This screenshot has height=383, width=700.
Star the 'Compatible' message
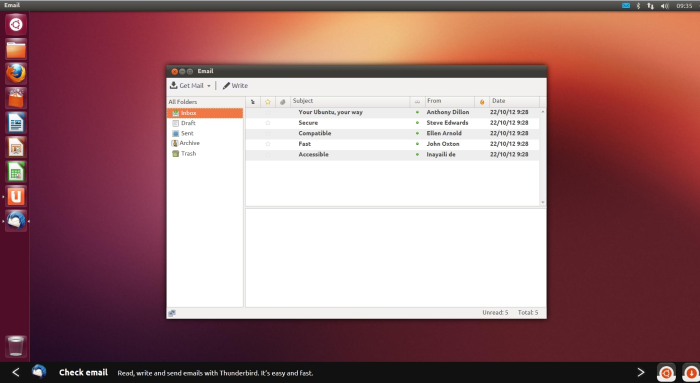[x=268, y=133]
